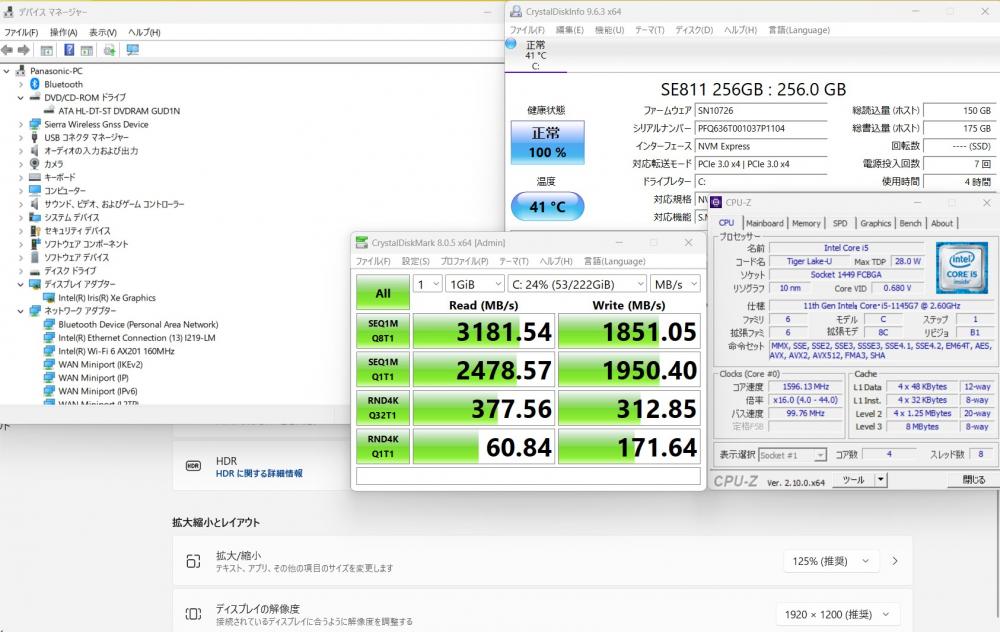Viewport: 1000px width, 632px height.
Task: Open the Socket #1 dropdown in CPU-Z
Action: pos(792,455)
